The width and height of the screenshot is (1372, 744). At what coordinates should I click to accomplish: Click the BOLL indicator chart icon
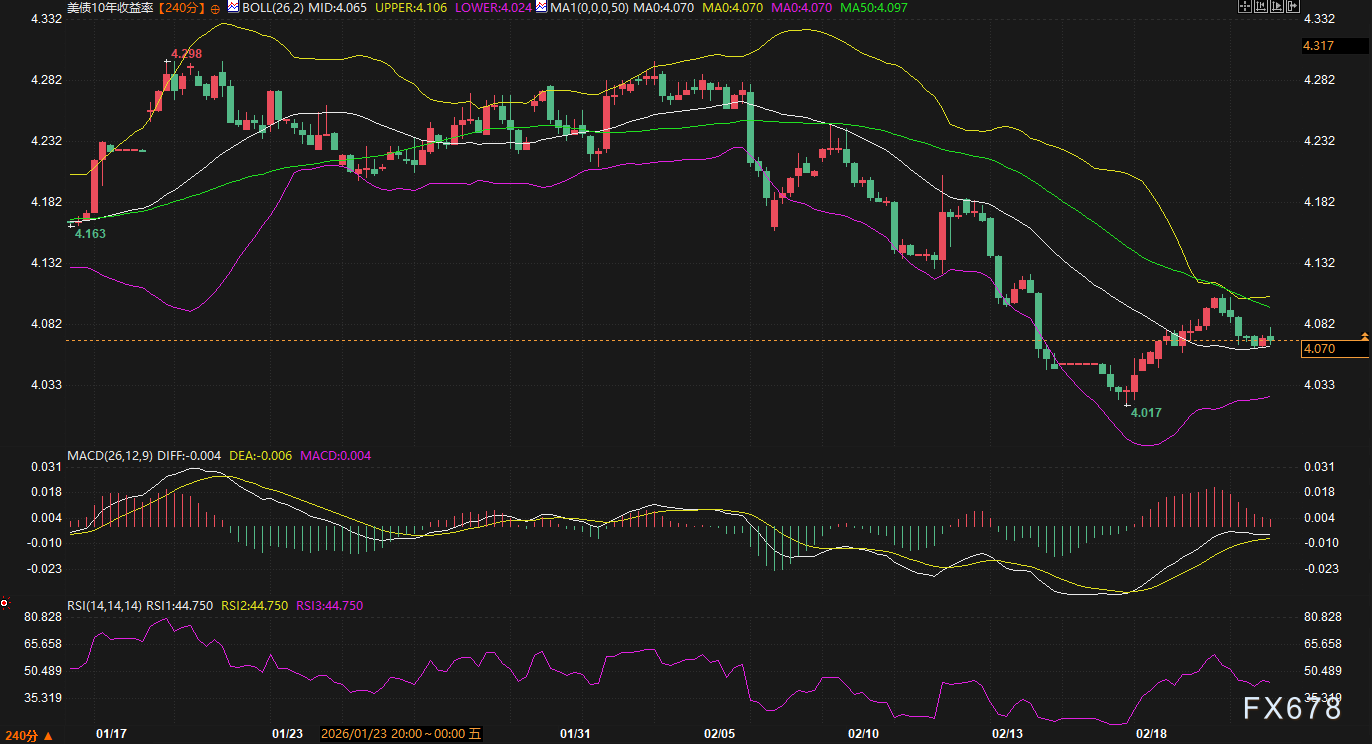232,7
